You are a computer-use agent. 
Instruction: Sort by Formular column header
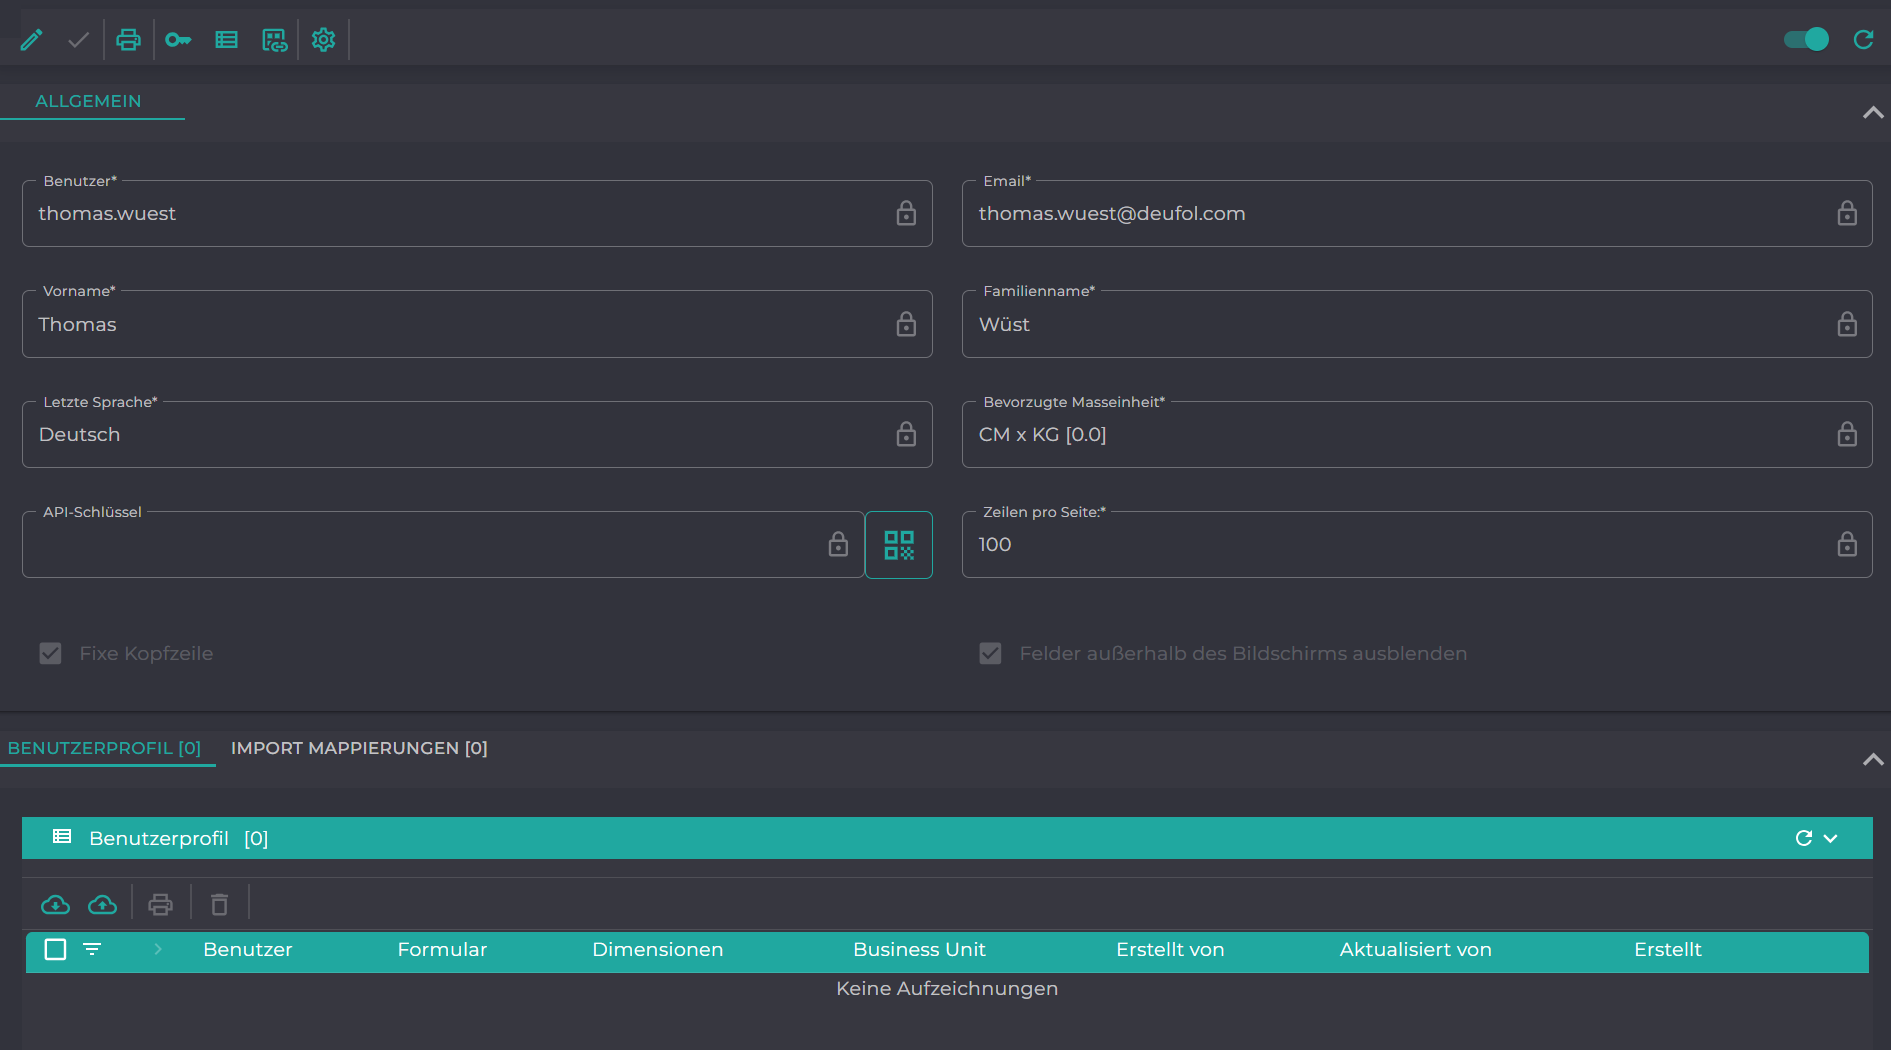pyautogui.click(x=442, y=949)
